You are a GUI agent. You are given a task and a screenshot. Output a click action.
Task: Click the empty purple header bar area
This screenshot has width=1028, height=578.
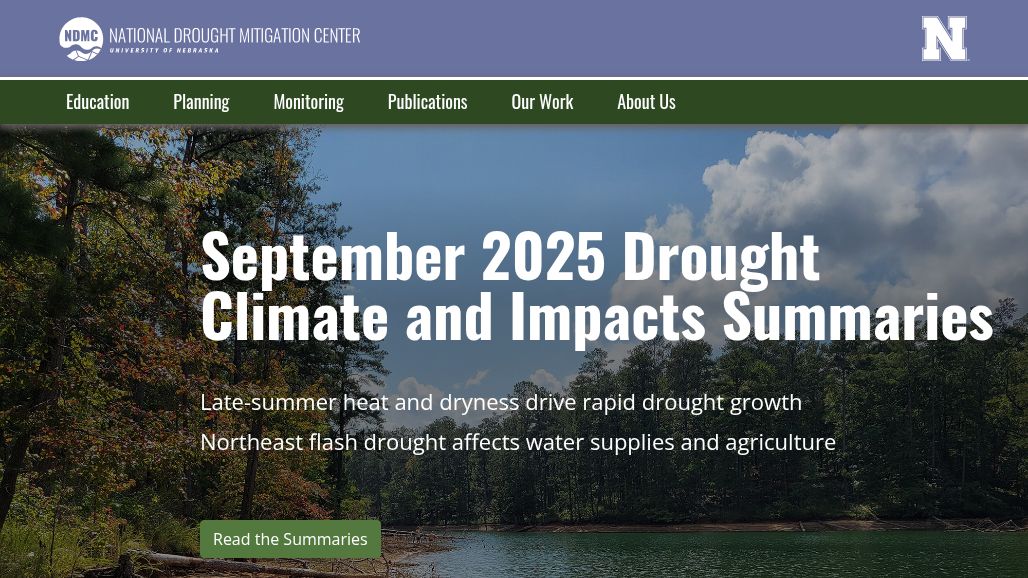tap(640, 38)
